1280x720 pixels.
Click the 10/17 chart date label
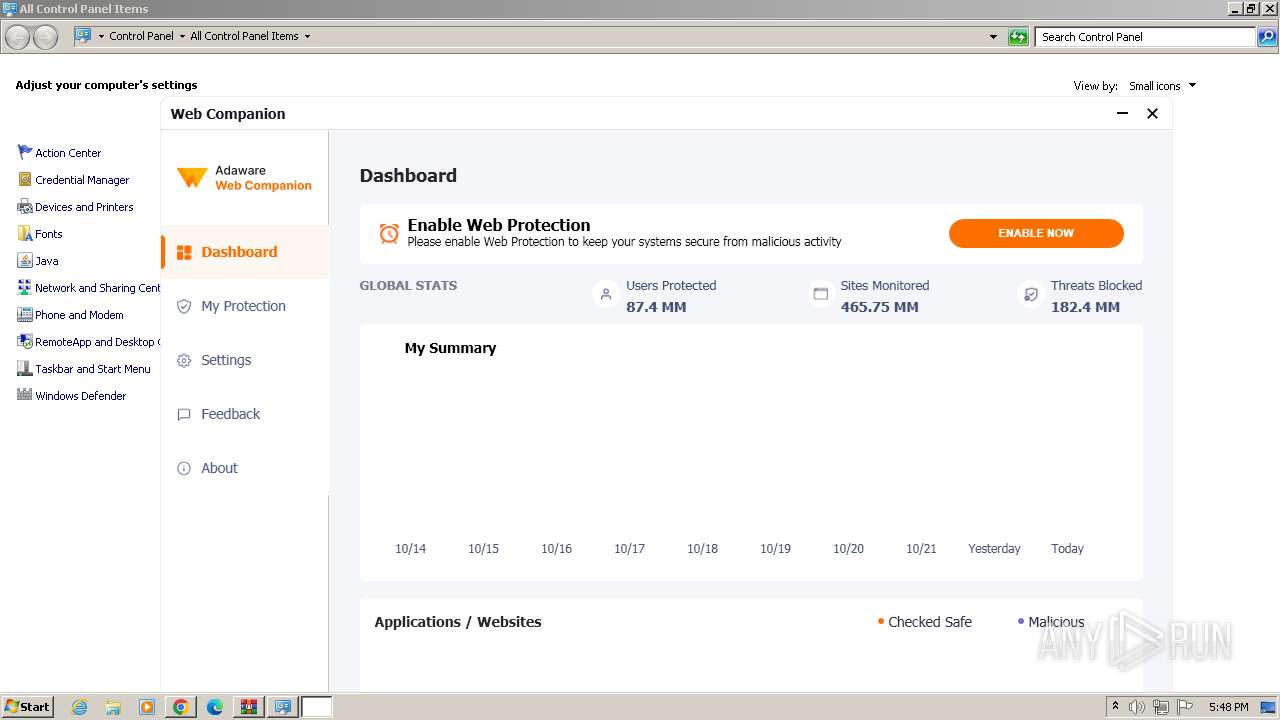click(629, 548)
